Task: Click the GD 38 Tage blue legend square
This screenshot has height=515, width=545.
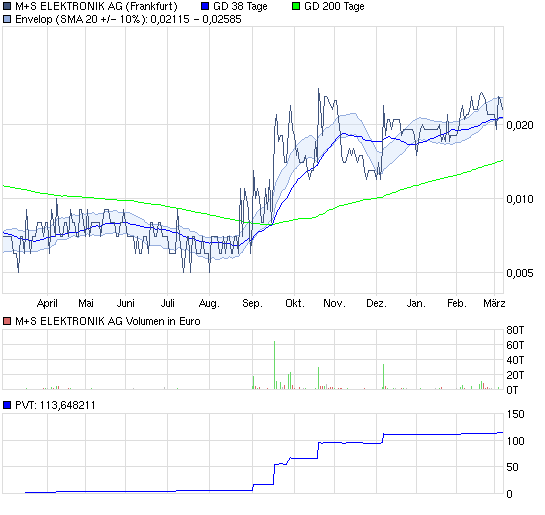Action: pyautogui.click(x=205, y=6)
